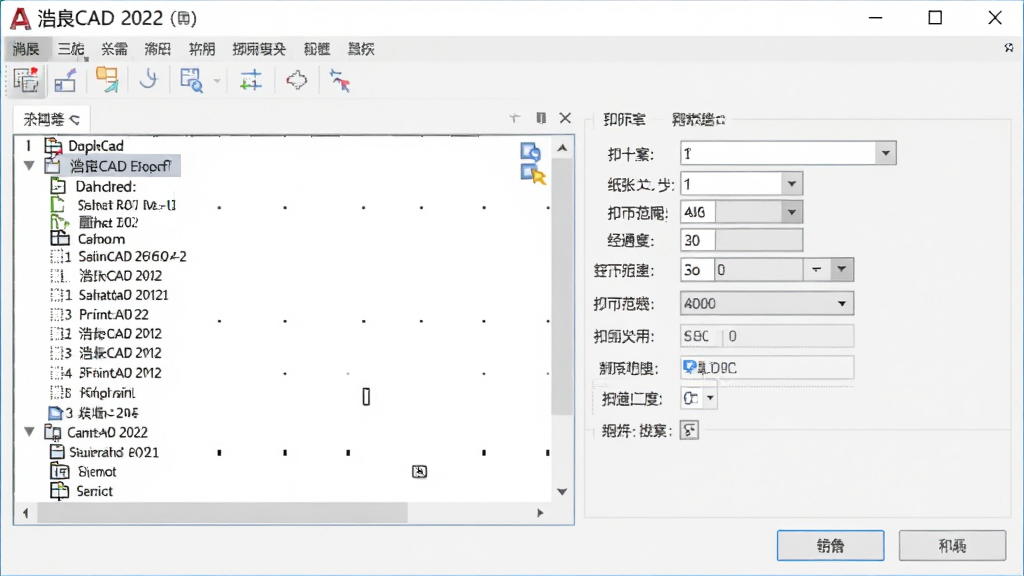The width and height of the screenshot is (1024, 576).
Task: Click the icon before DophCad tree row
Action: 53,146
